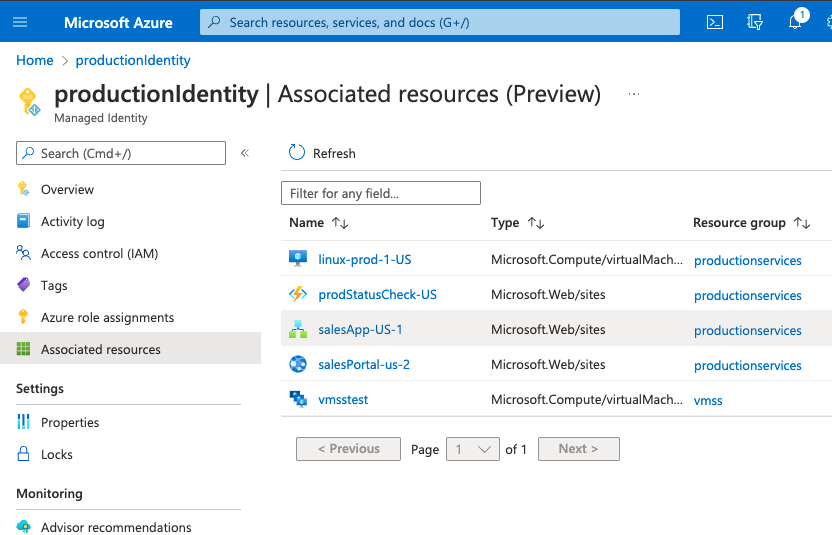832x535 pixels.
Task: Sort the table by Name column
Action: coord(339,223)
